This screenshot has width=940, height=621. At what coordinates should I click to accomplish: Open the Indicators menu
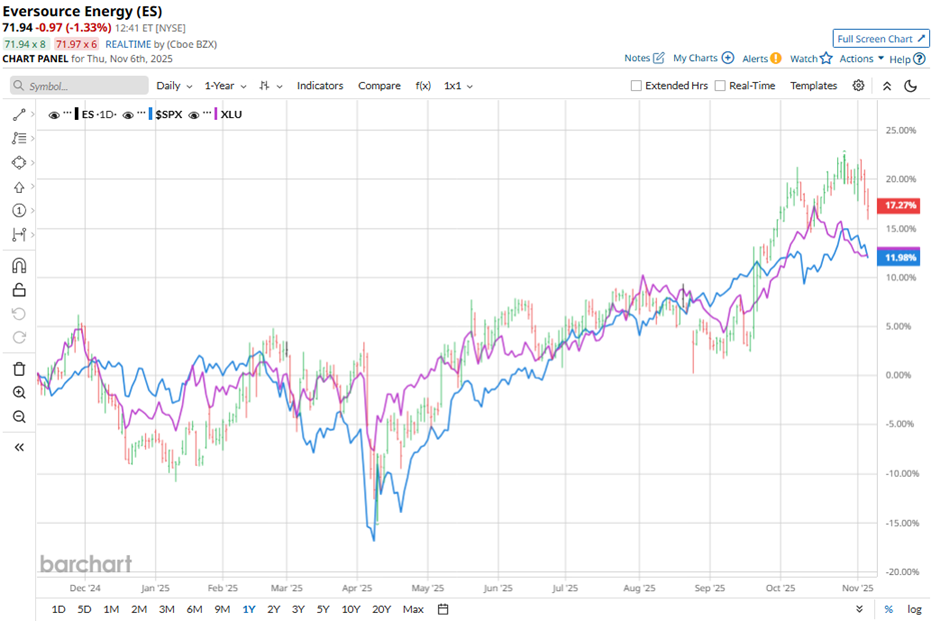(320, 86)
